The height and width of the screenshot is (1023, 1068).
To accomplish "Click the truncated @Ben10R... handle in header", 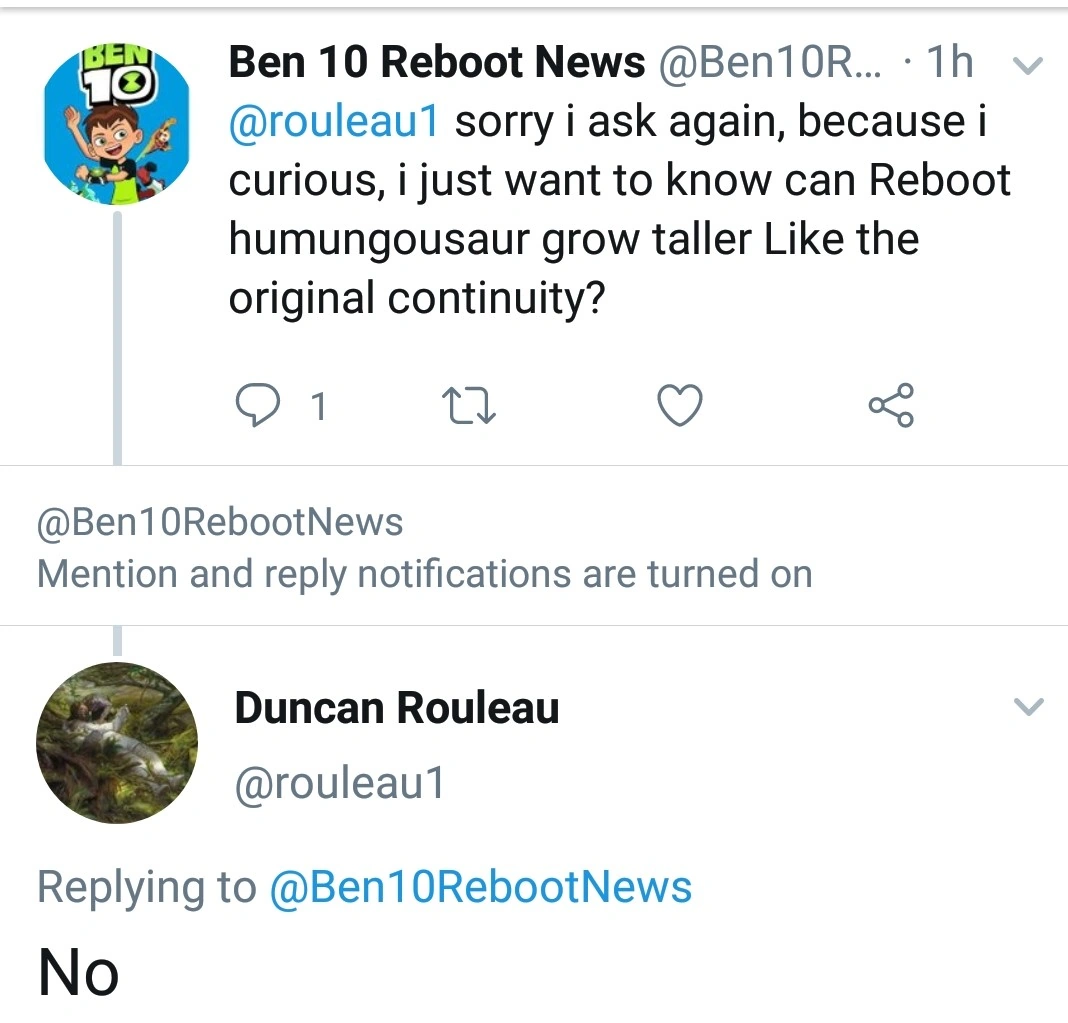I will 771,63.
